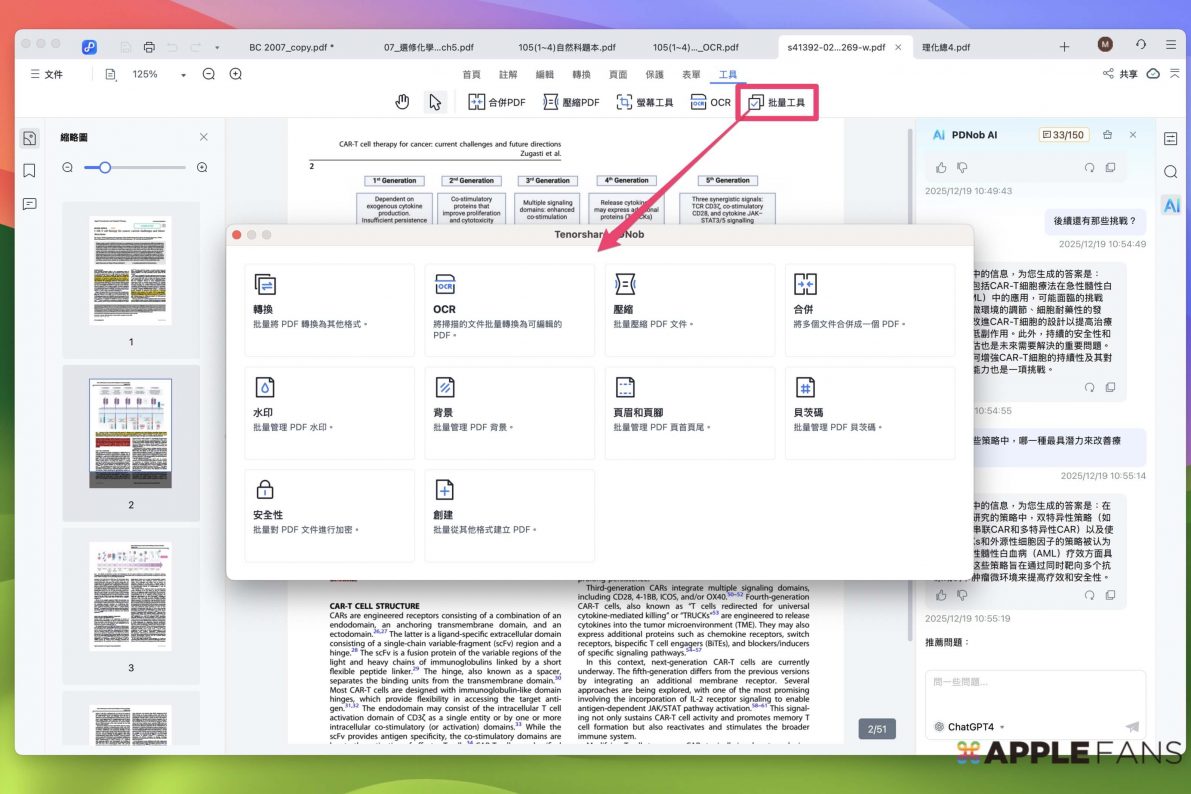Click the print icon in title bar
The image size is (1191, 794).
click(x=149, y=47)
